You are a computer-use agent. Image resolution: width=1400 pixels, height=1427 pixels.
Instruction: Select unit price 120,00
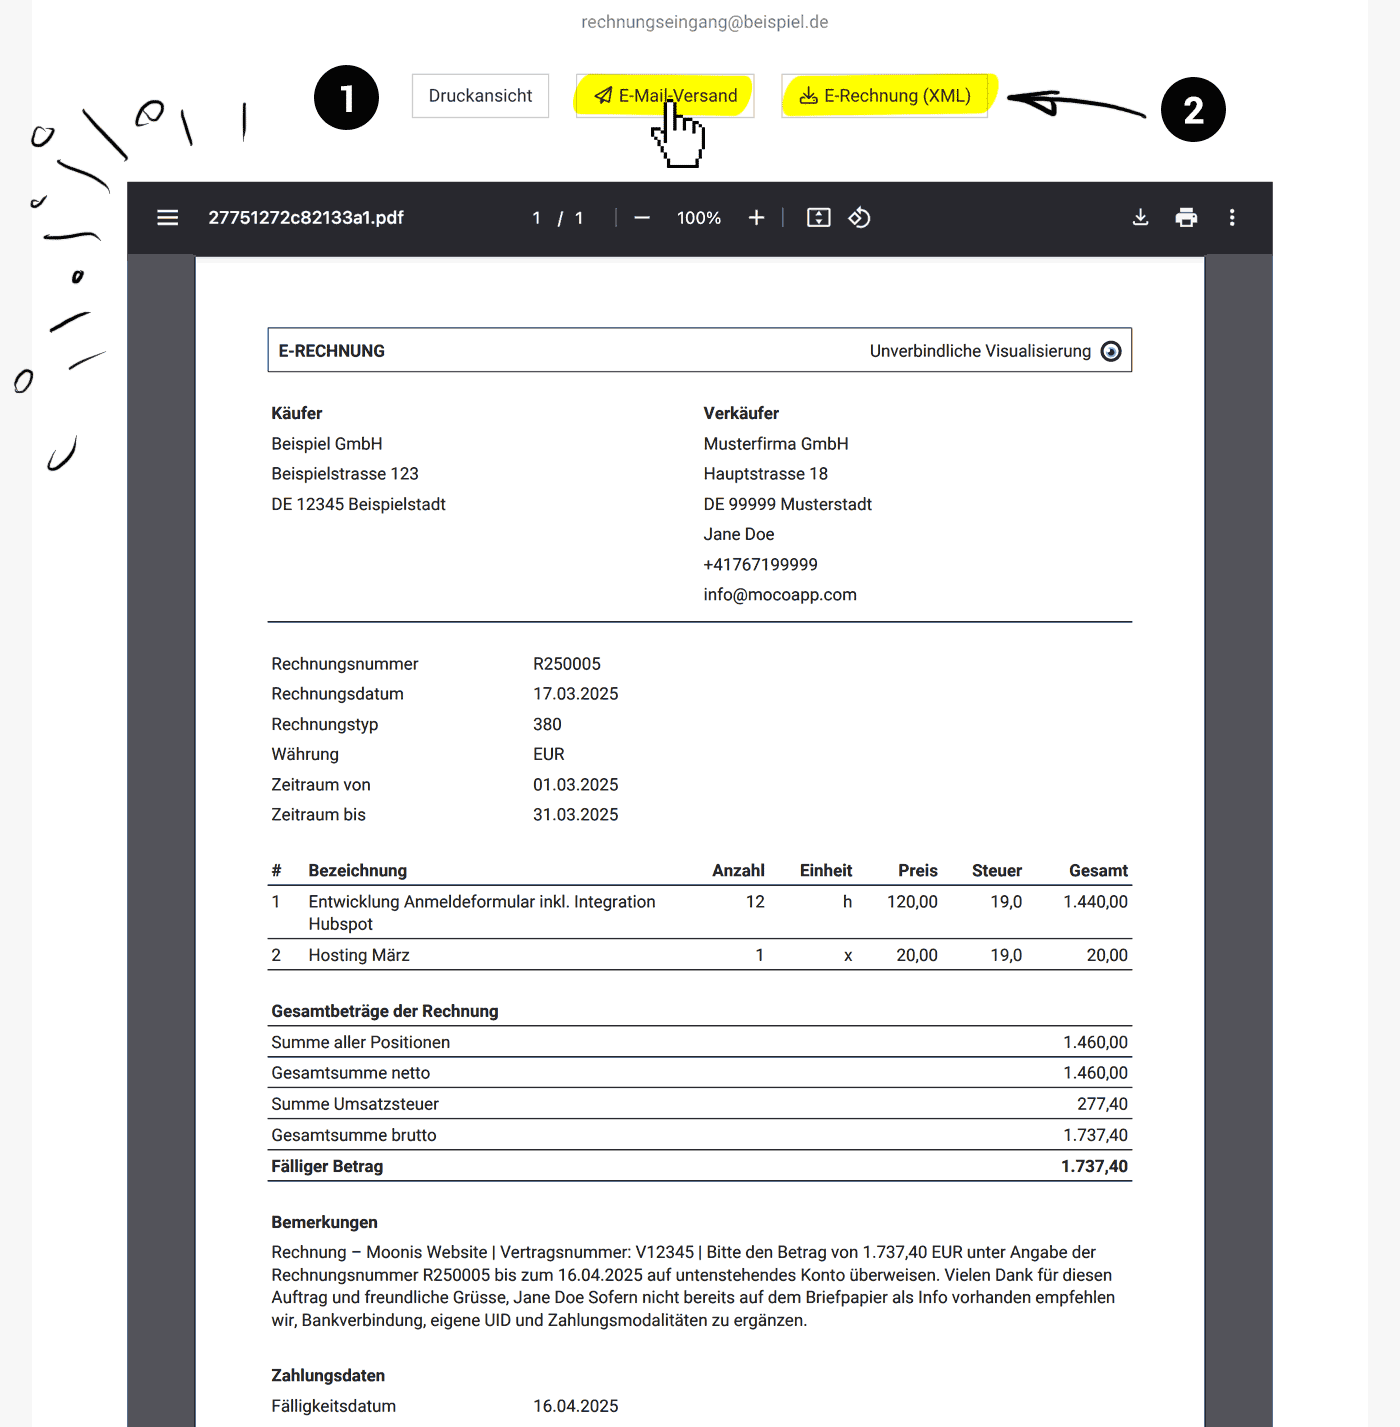point(913,902)
